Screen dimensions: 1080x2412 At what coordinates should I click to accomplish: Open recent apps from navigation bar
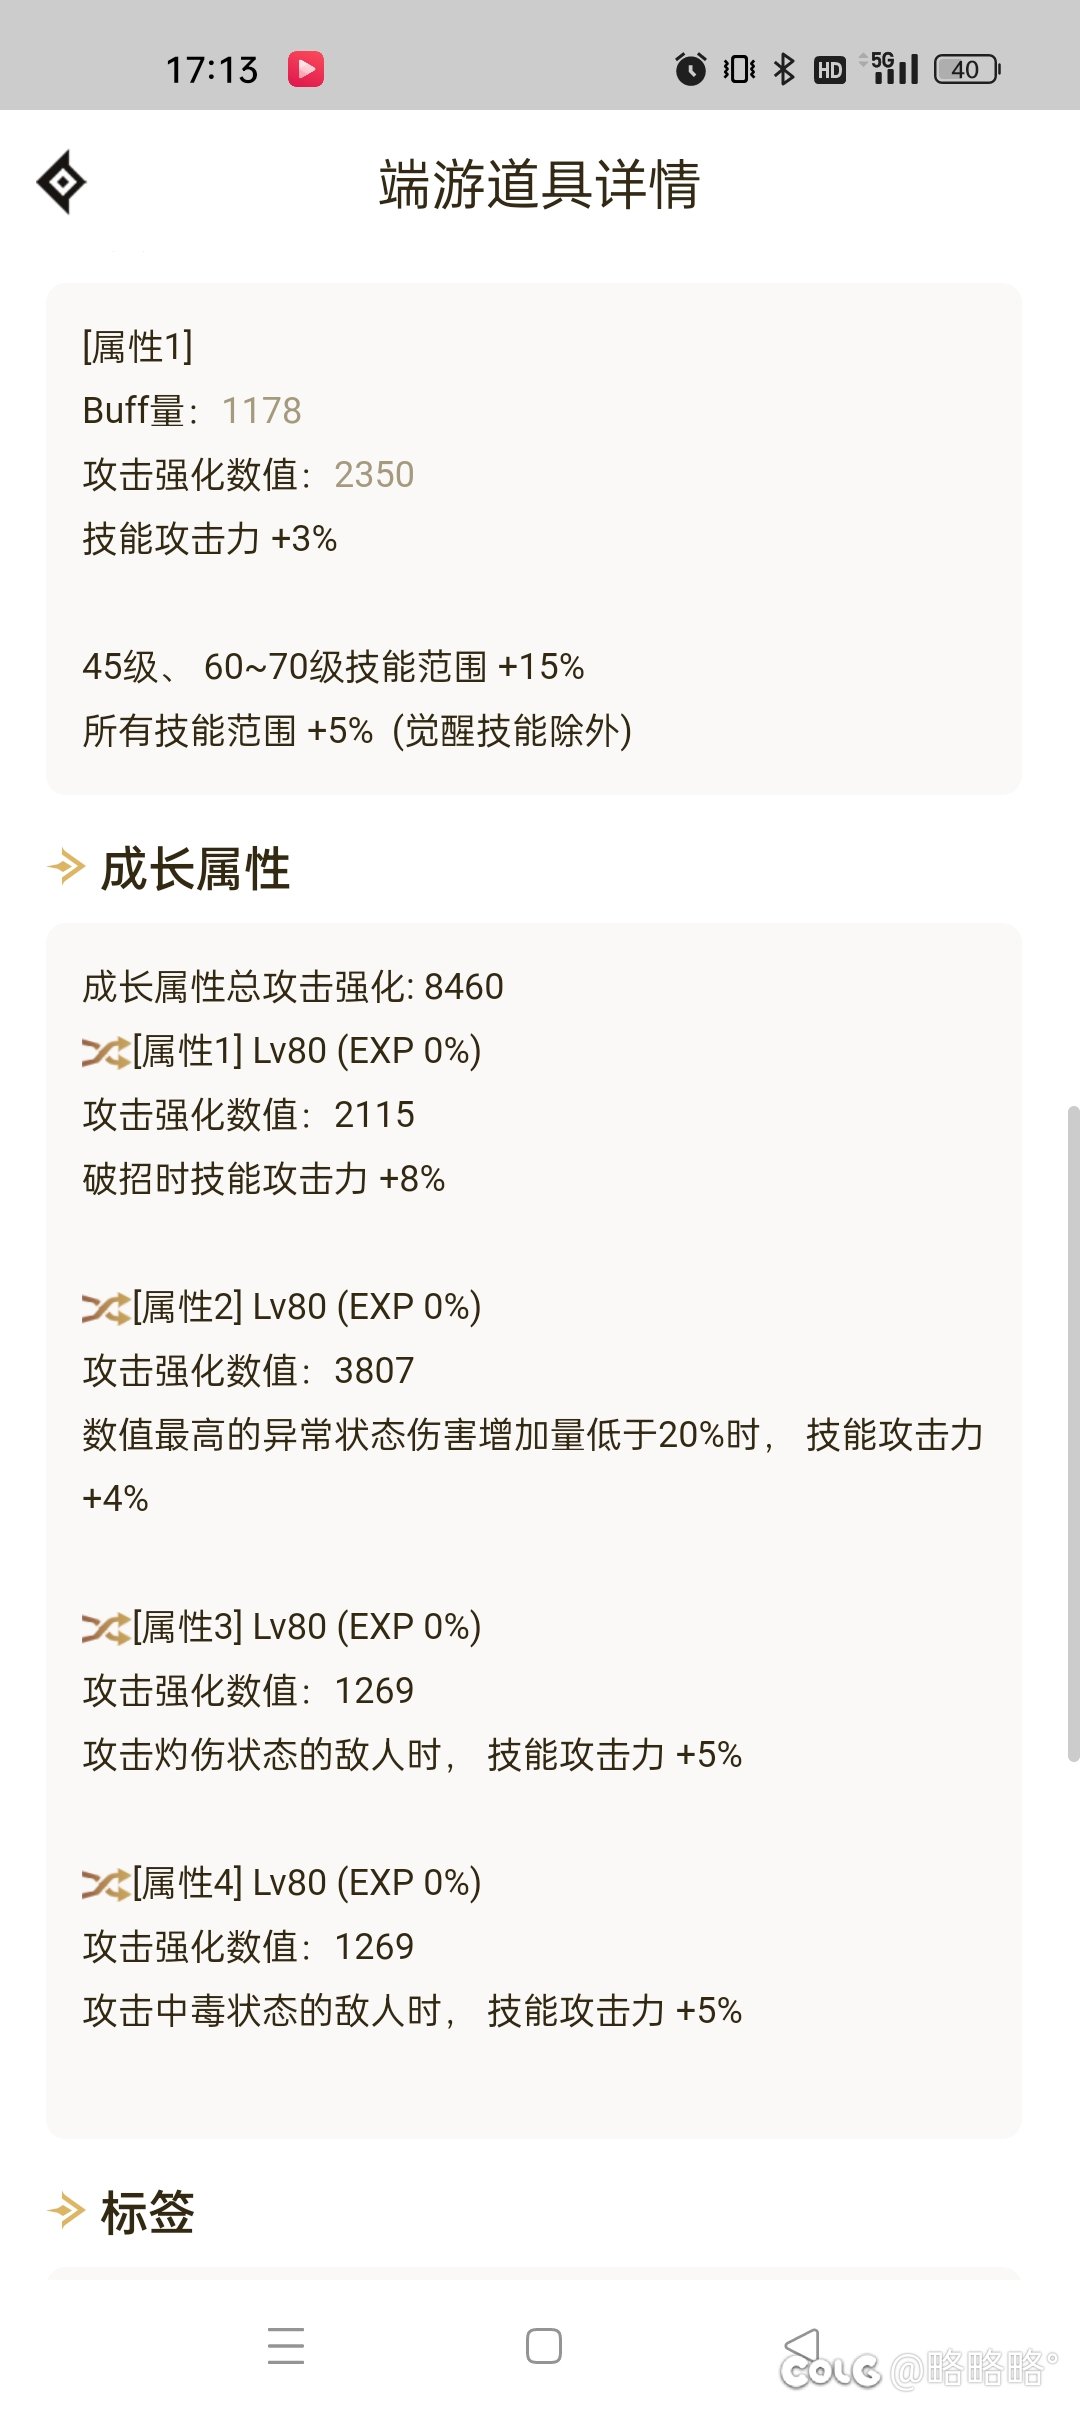click(285, 2347)
